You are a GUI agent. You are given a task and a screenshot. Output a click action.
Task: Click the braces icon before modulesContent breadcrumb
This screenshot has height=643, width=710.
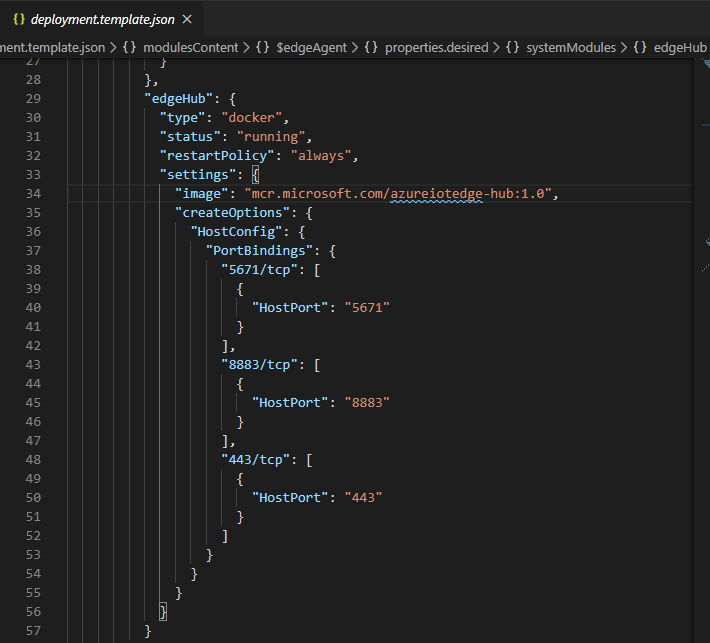[130, 47]
